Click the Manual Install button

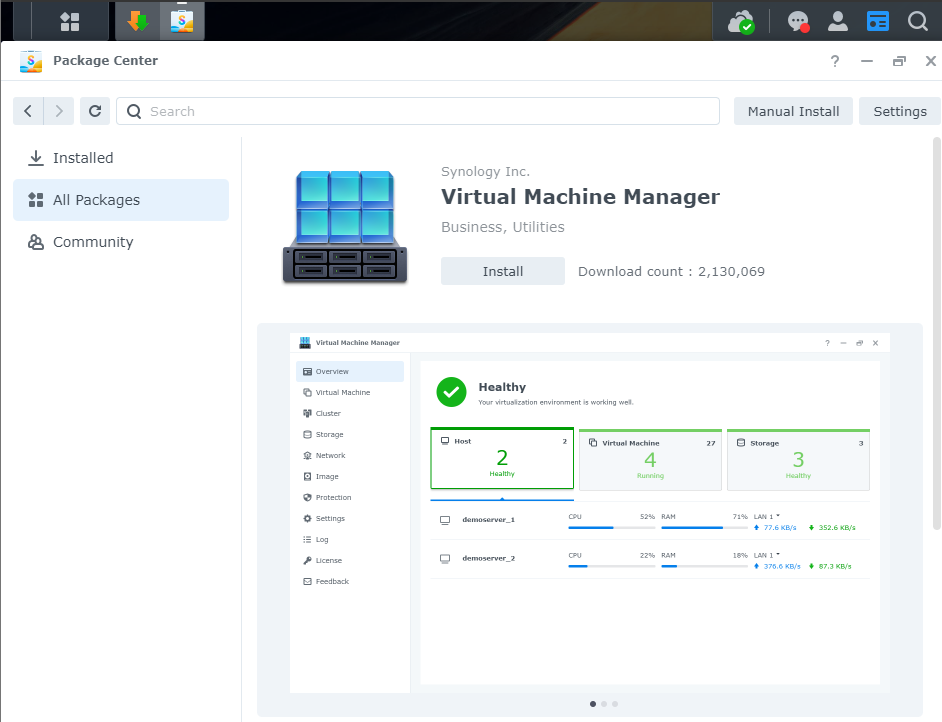793,111
